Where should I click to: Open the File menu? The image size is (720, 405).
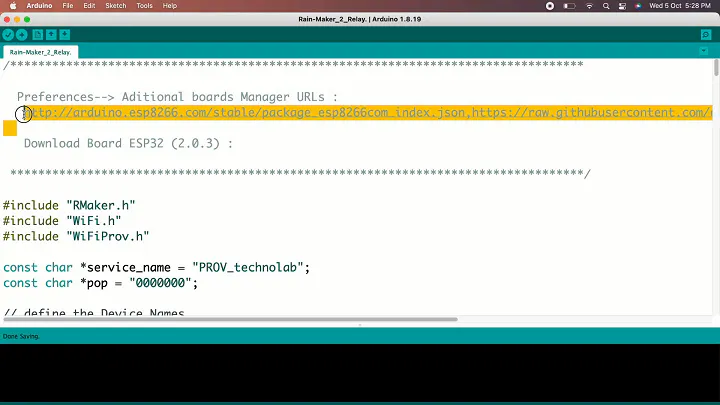(68, 6)
